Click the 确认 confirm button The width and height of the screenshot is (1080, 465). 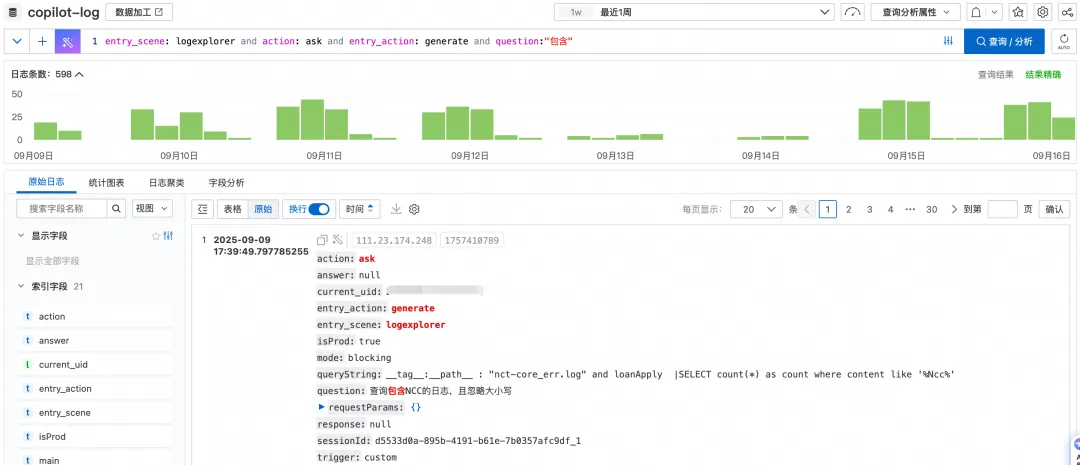(x=1054, y=209)
